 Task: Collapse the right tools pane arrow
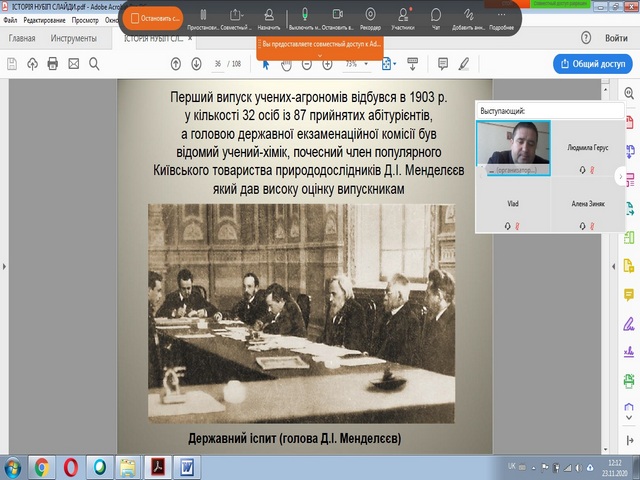coord(613,267)
